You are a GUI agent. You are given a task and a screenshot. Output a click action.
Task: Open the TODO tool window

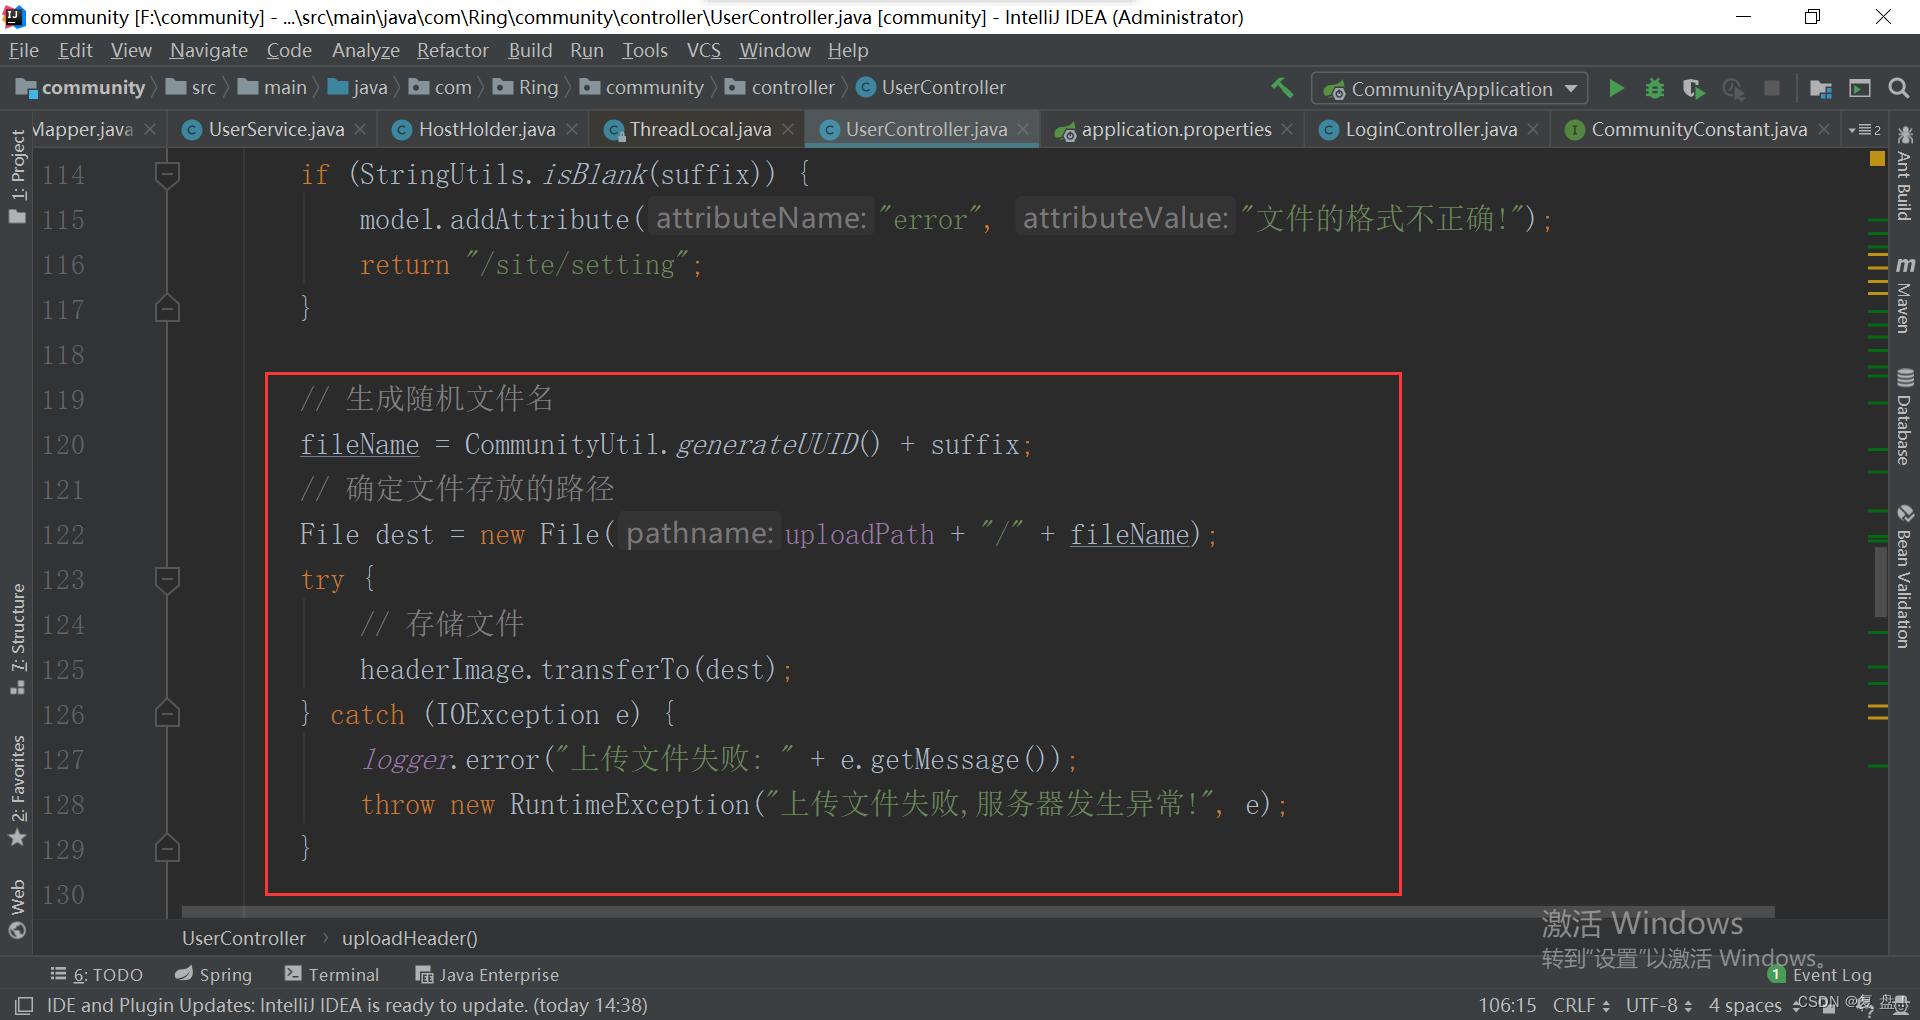pyautogui.click(x=97, y=974)
